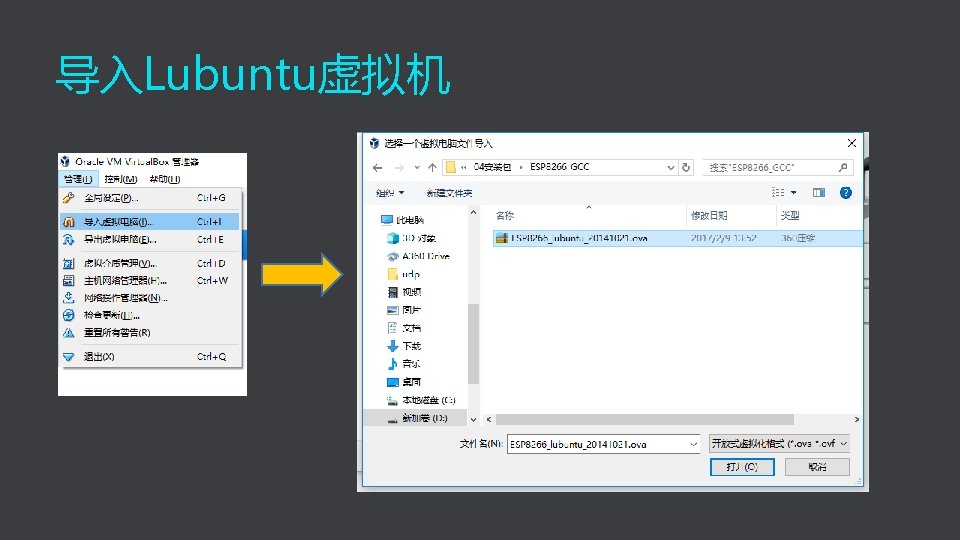Click the horizontal scrollbar in file list
960x540 pixels.
point(645,419)
